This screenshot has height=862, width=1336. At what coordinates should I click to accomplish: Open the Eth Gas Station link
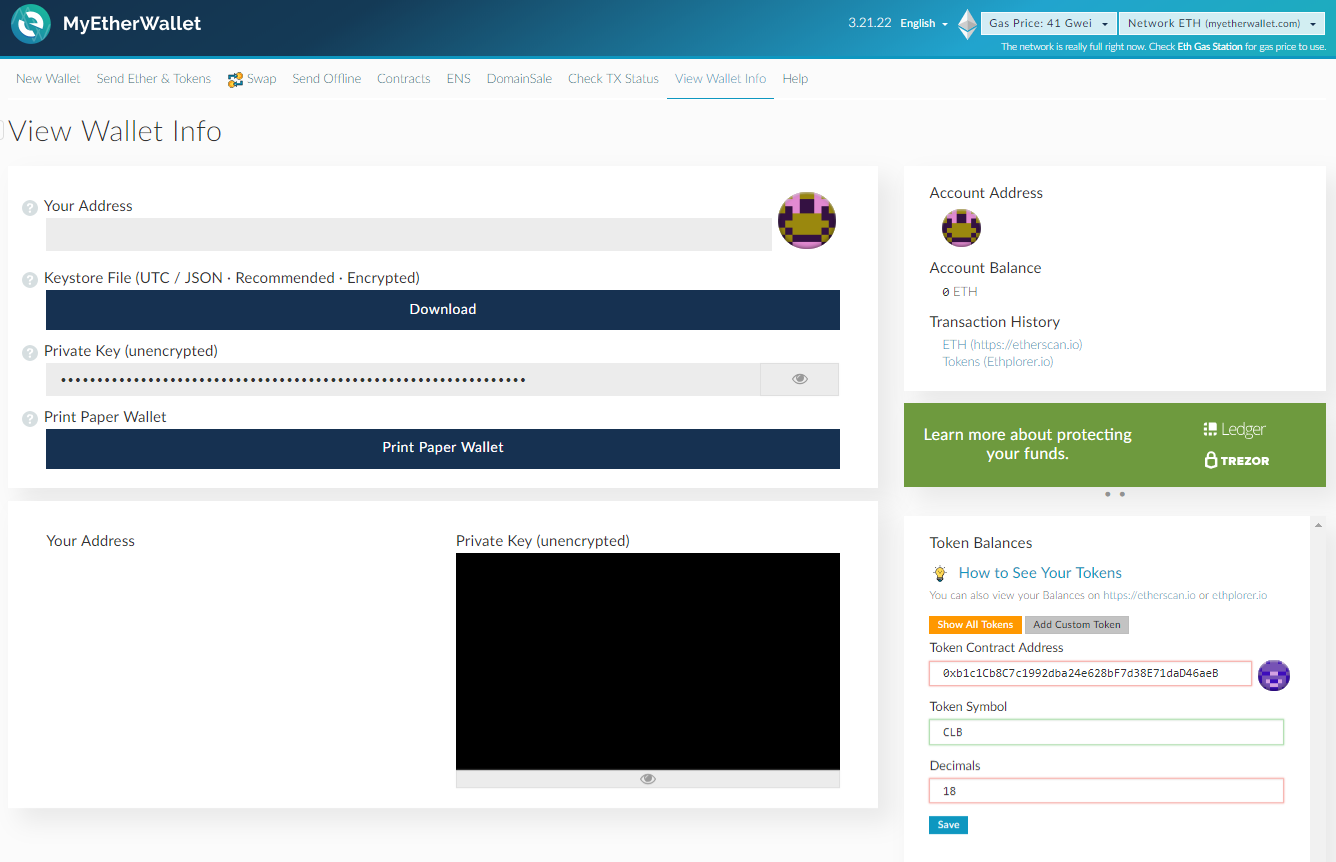[x=1210, y=47]
